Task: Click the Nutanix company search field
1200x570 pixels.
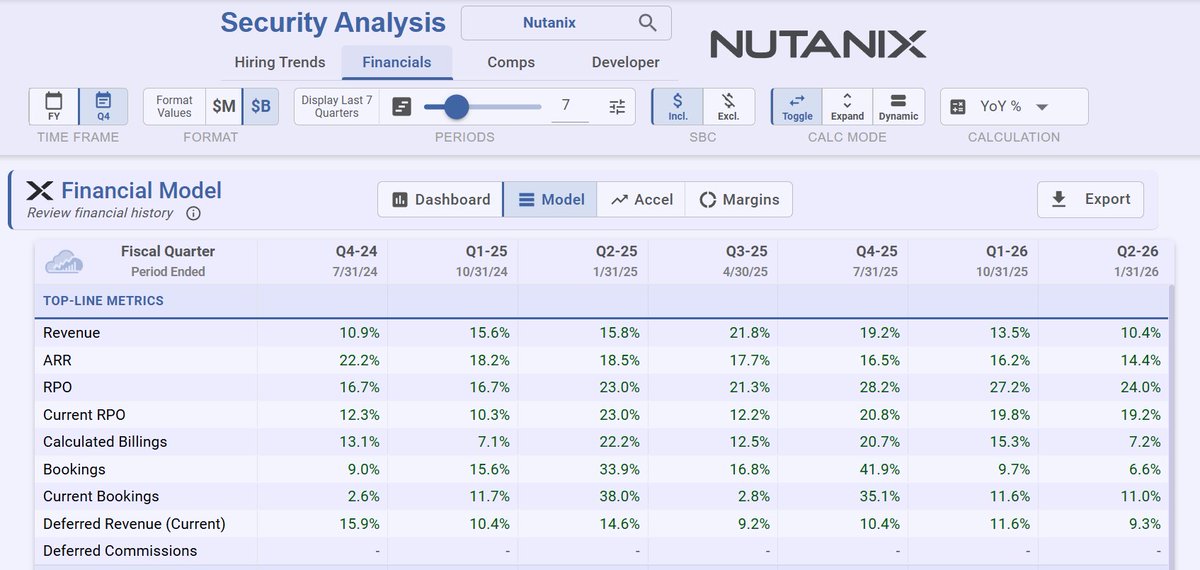Action: pos(566,22)
